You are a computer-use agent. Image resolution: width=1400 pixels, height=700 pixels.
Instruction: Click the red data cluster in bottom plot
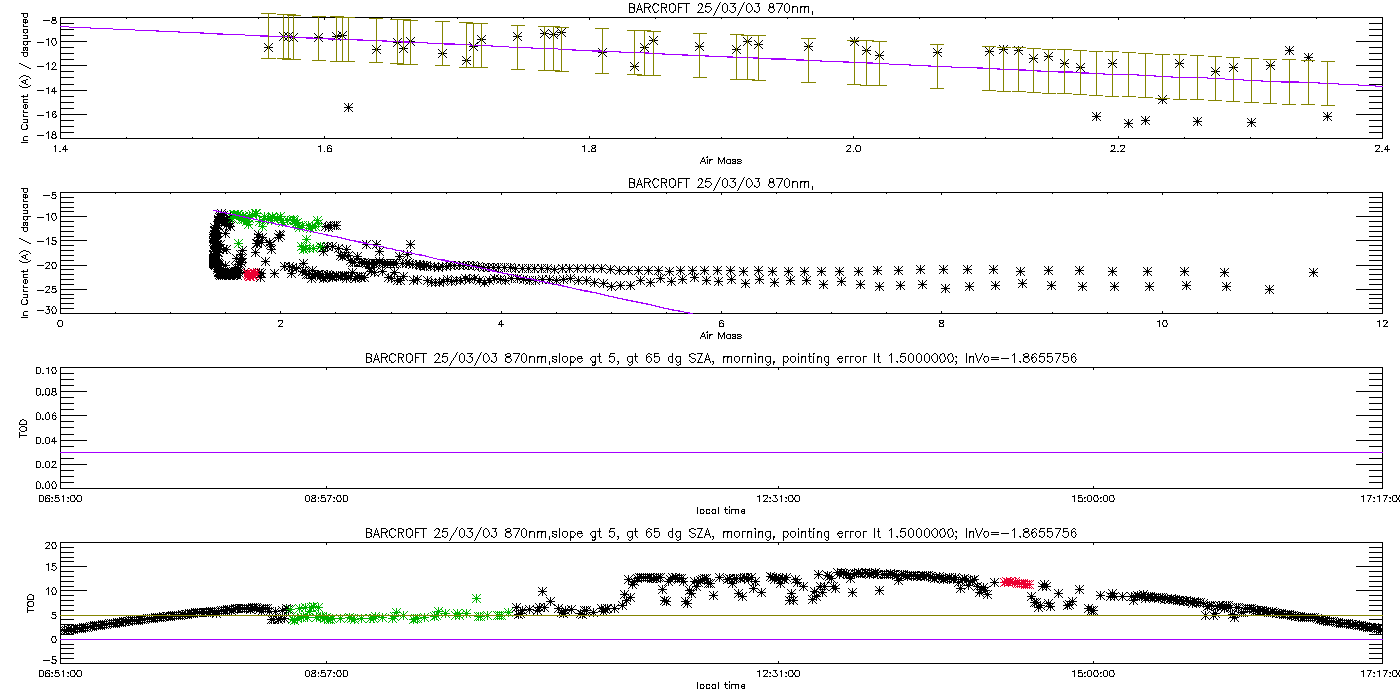[1016, 582]
